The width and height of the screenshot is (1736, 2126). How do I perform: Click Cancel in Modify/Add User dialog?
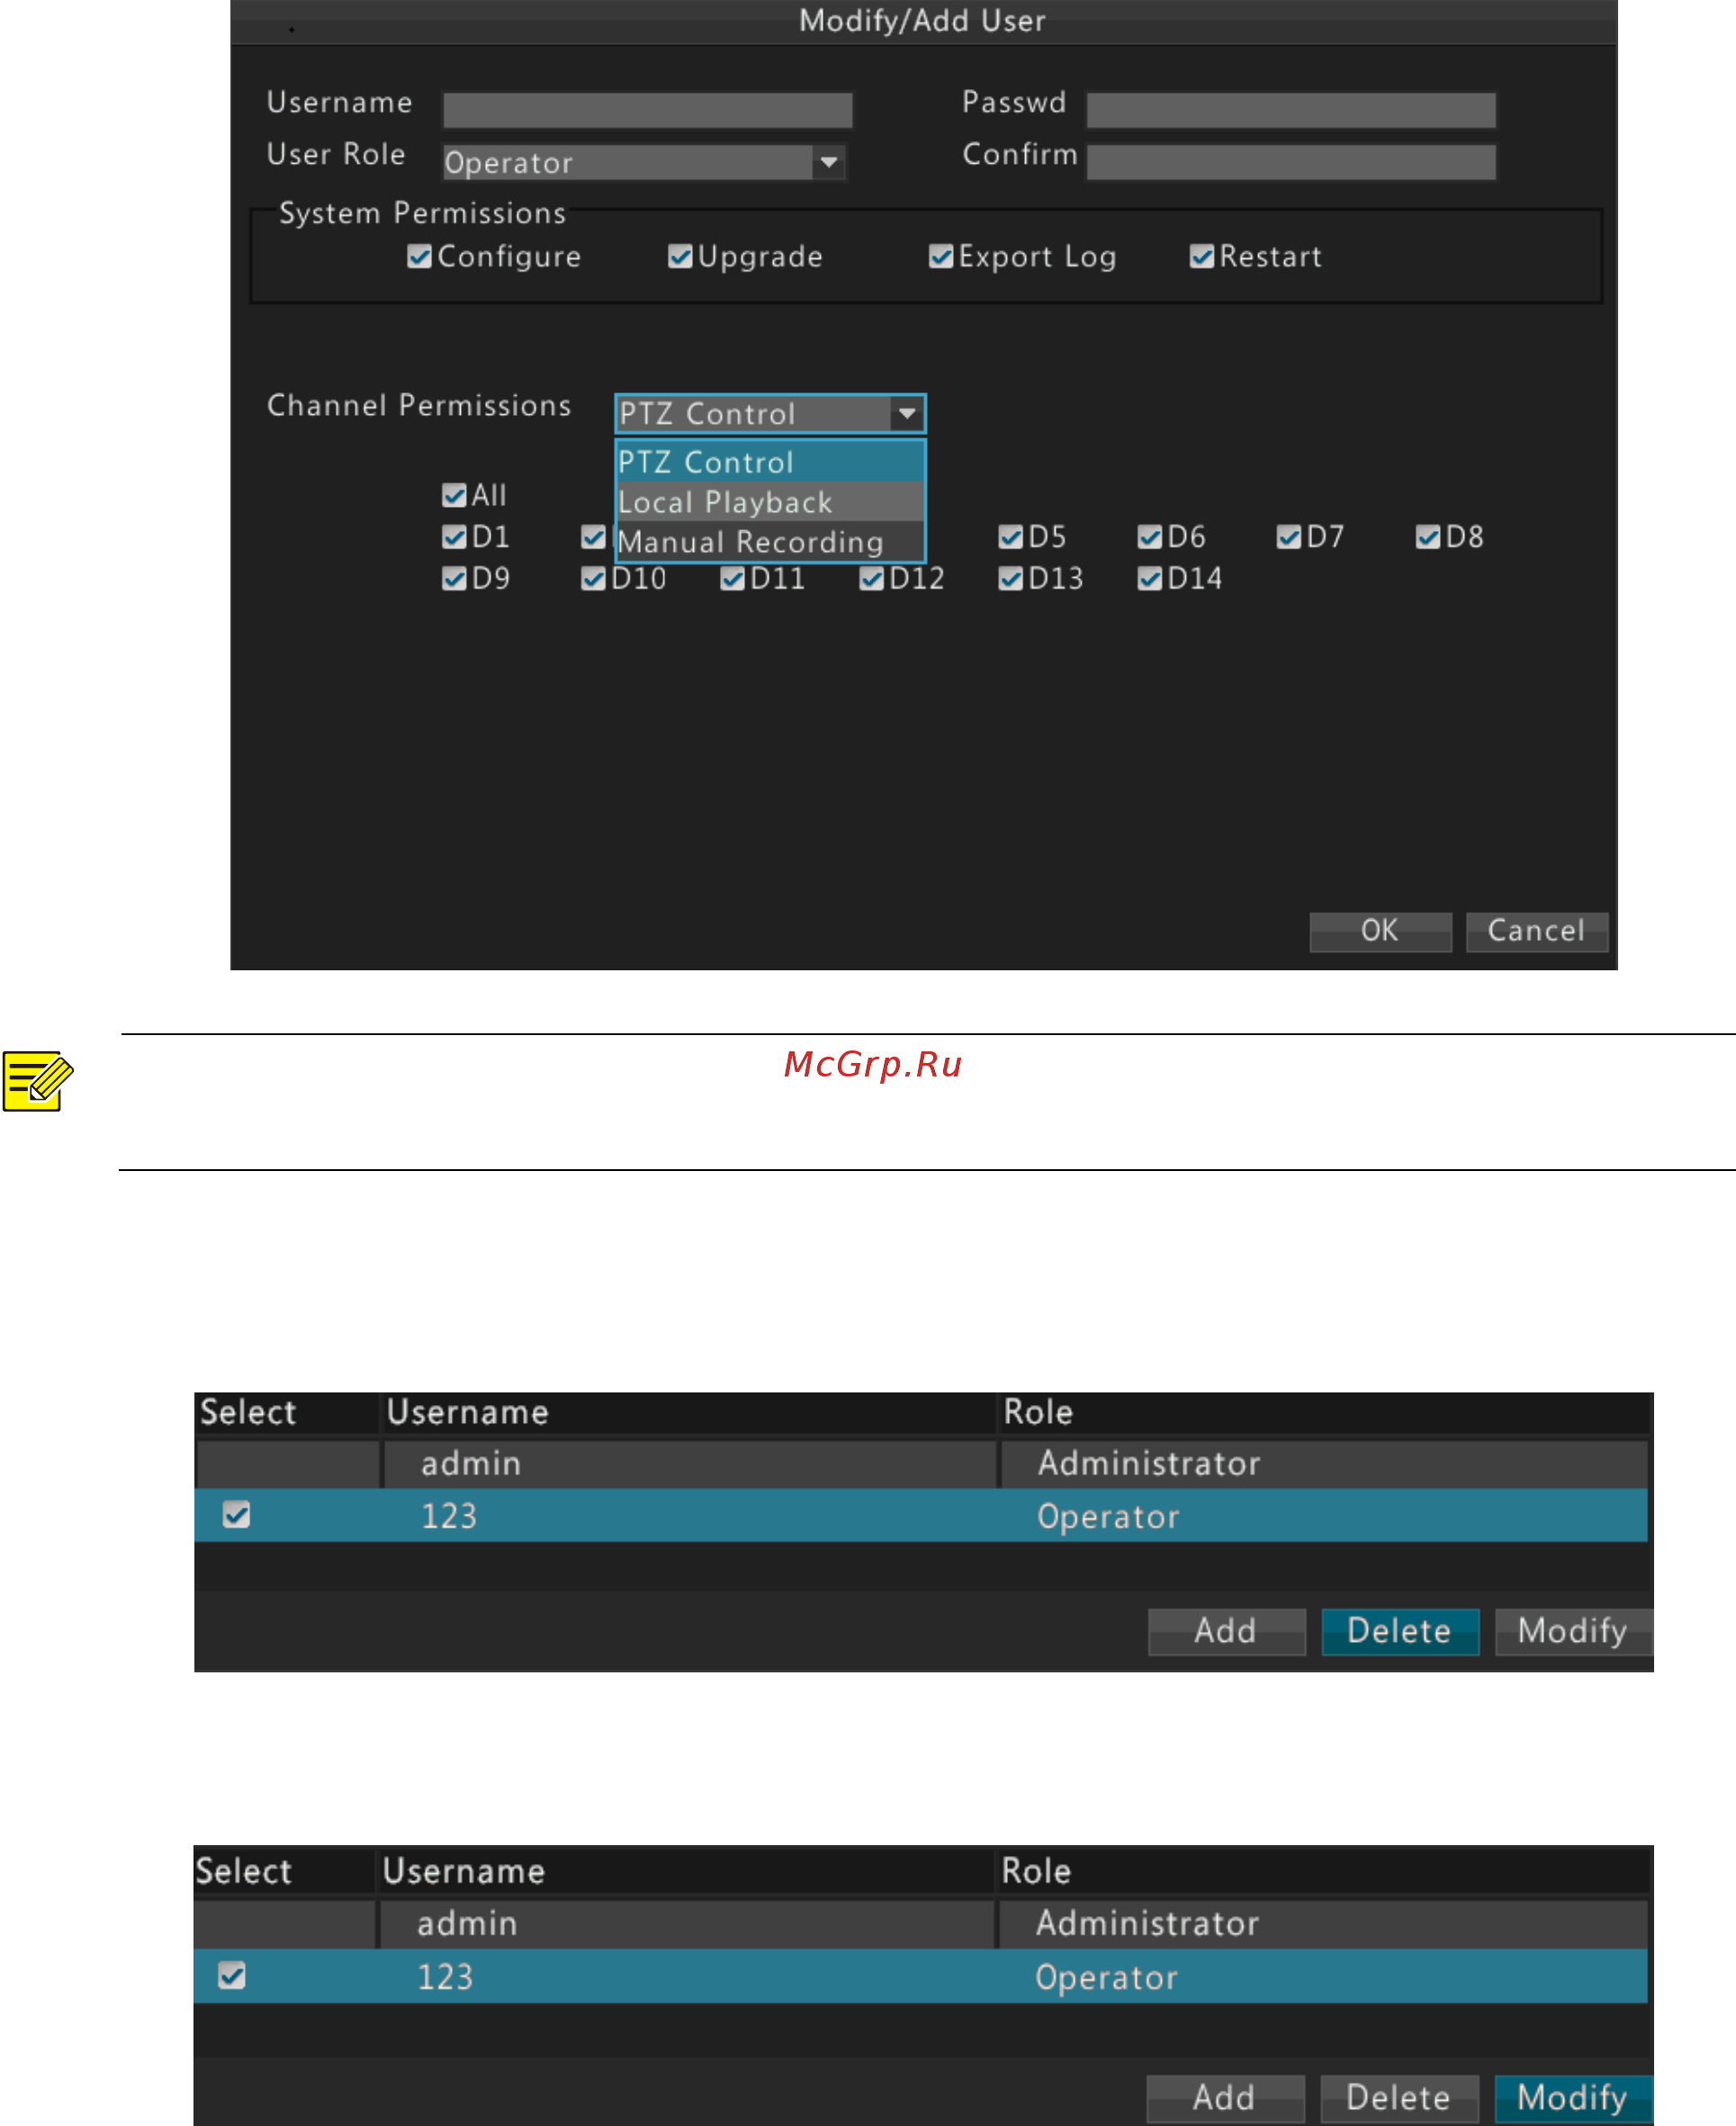1536,931
